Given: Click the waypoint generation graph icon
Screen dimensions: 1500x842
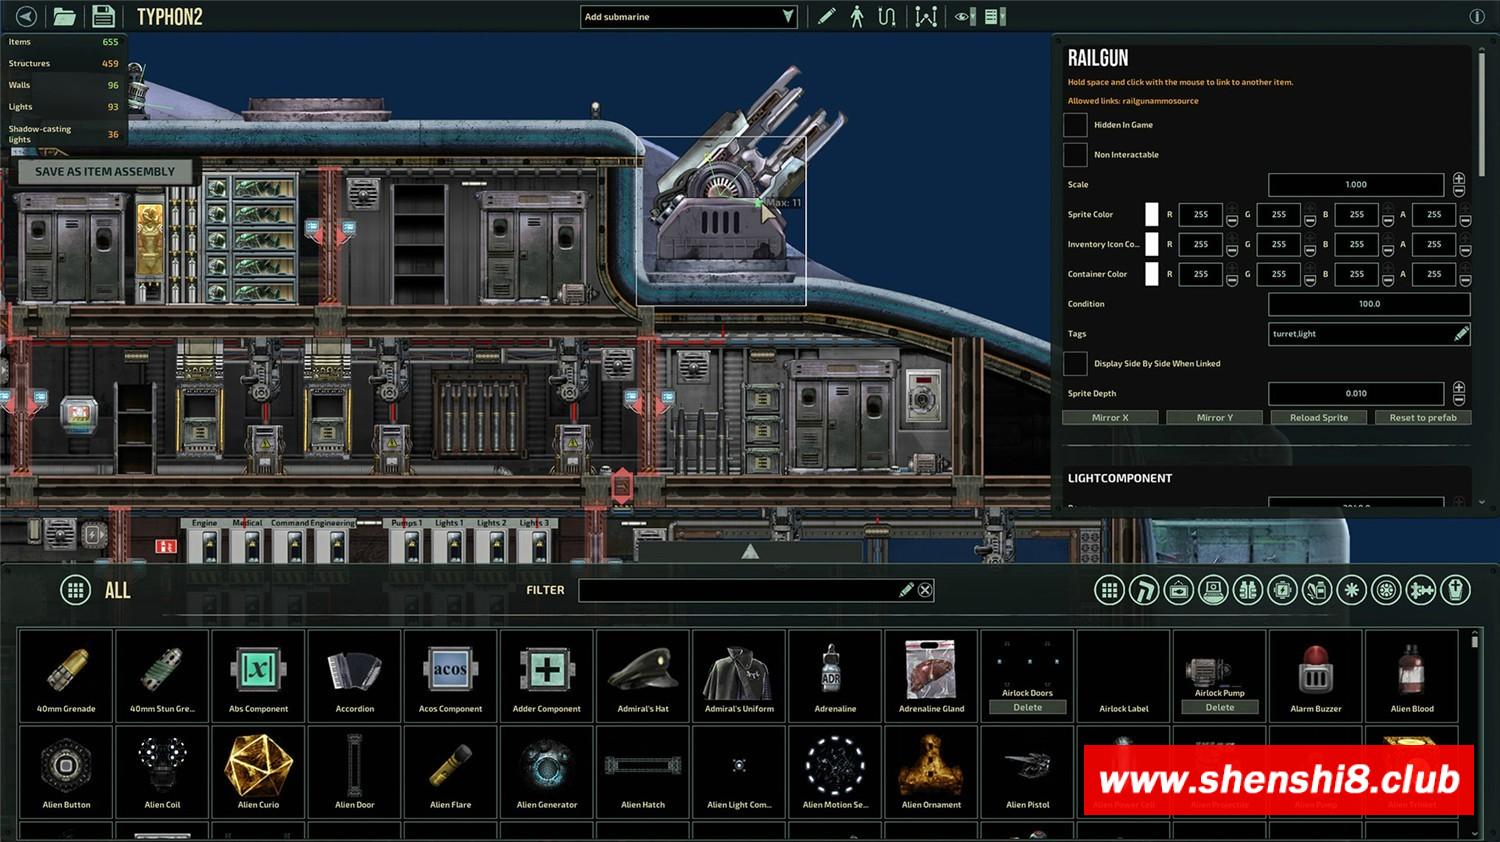Looking at the screenshot, I should (926, 16).
